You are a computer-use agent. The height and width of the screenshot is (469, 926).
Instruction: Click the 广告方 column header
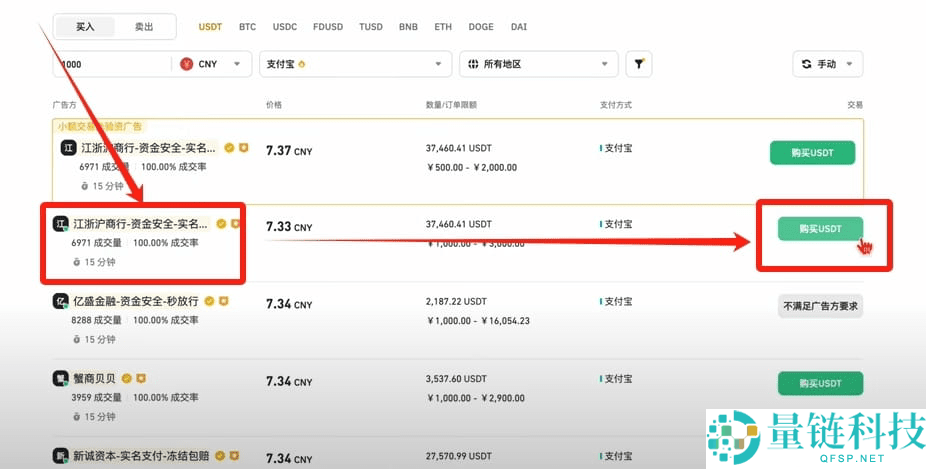coord(64,105)
